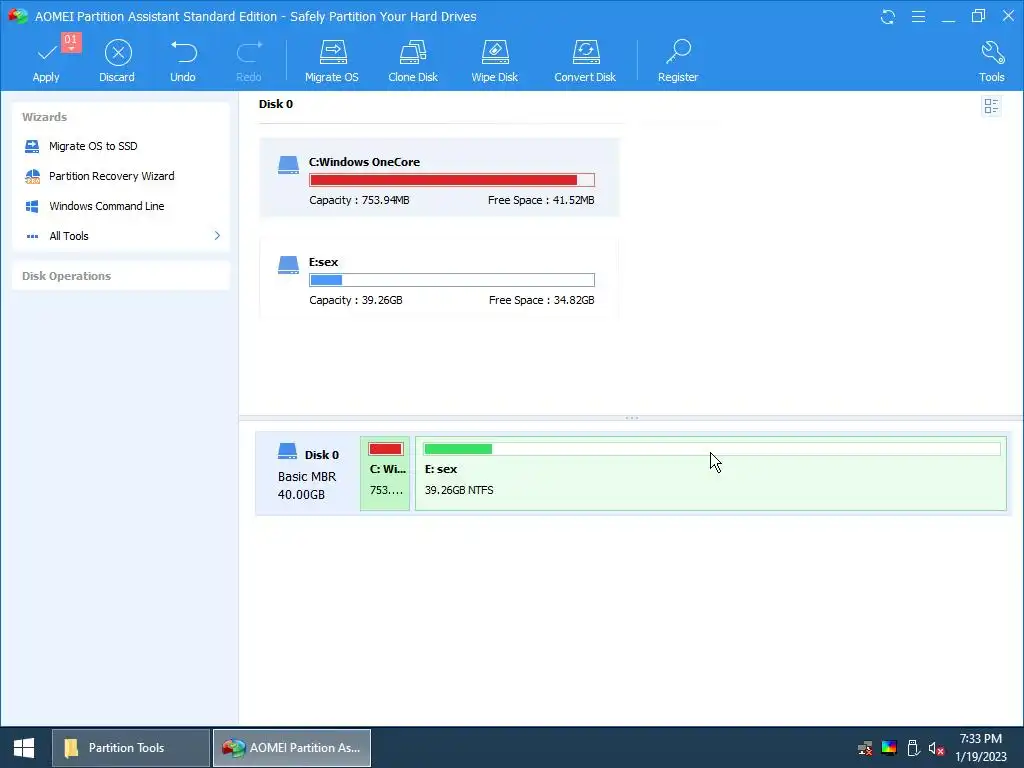The image size is (1024, 768).
Task: Click Capacity : 753.94MB text
Action: tap(359, 200)
